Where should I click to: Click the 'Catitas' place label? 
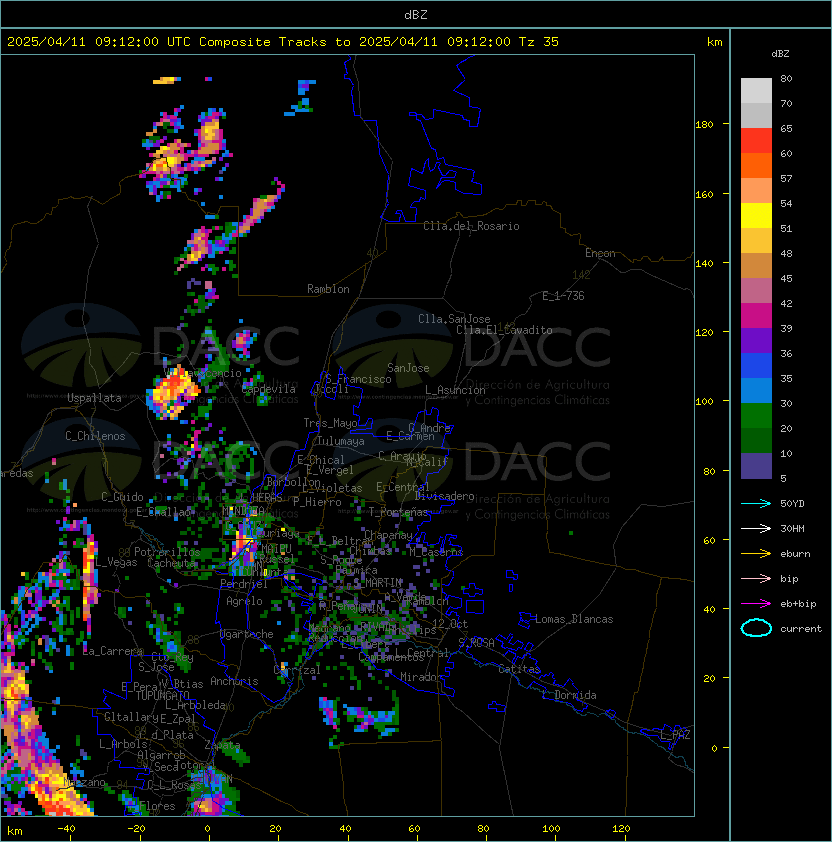pyautogui.click(x=519, y=669)
